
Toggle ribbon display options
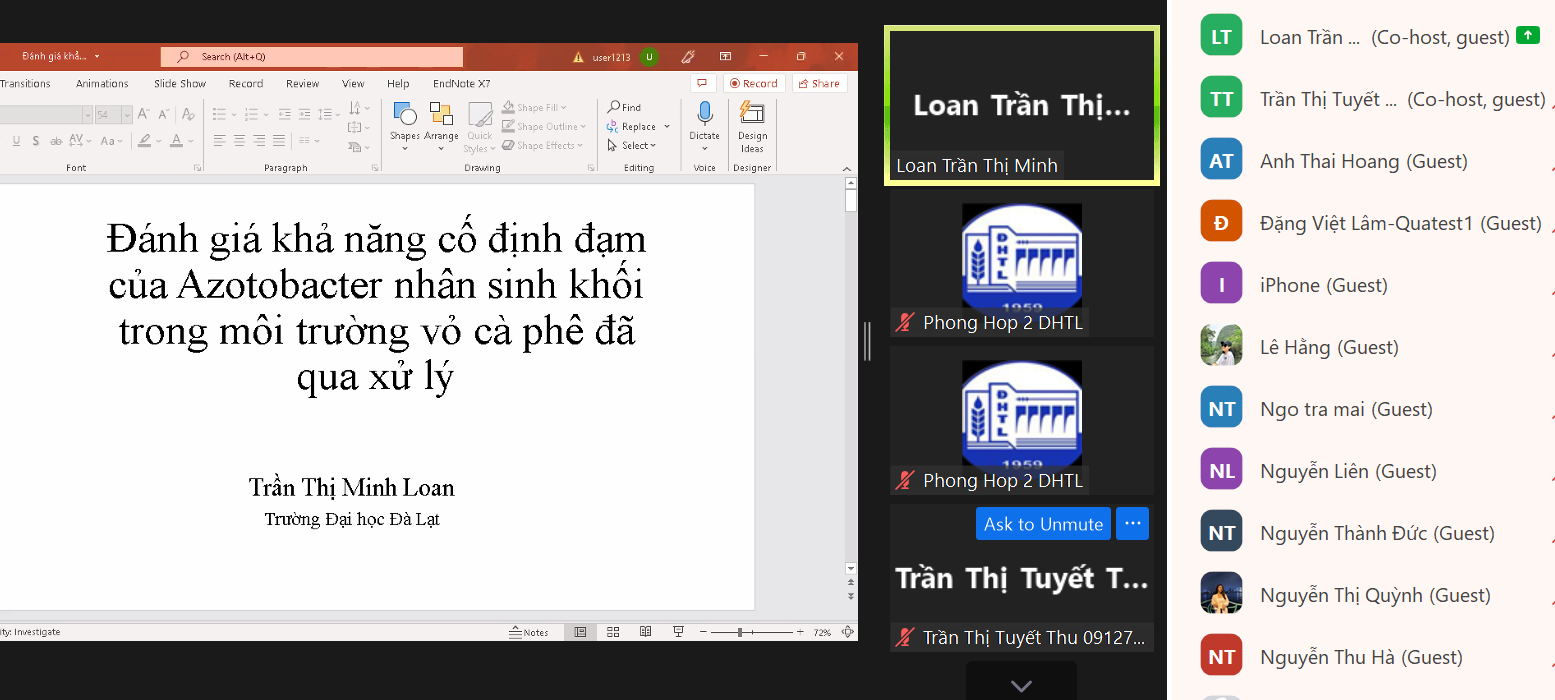[x=725, y=57]
